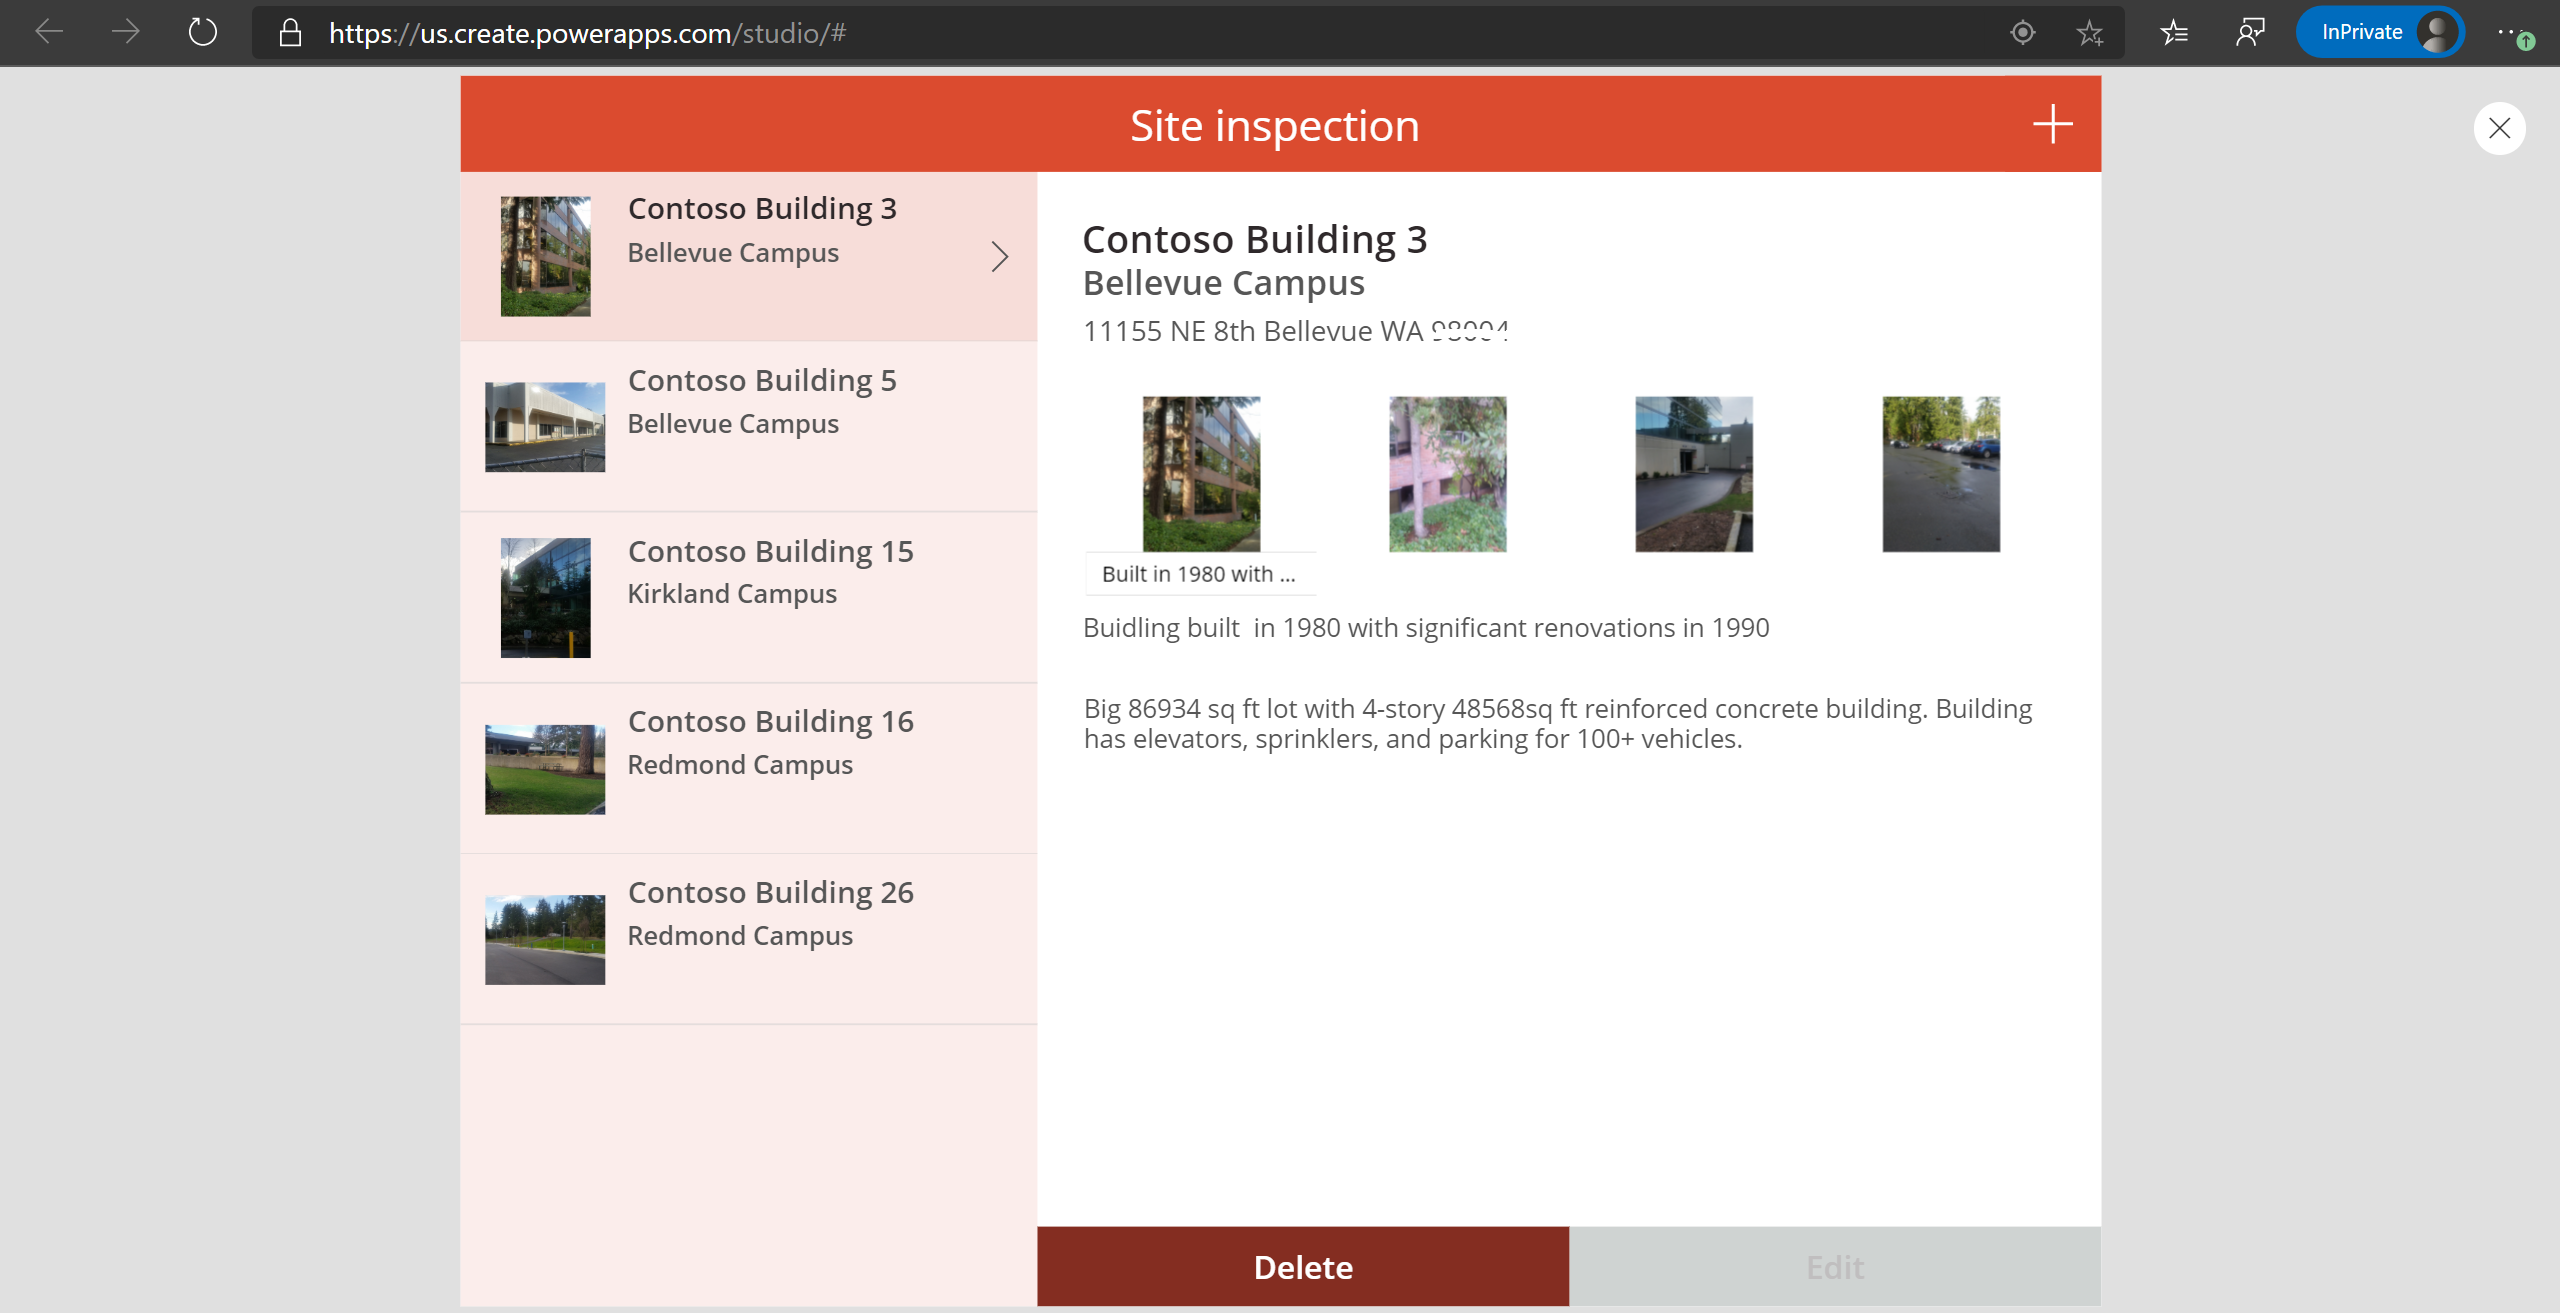Add this page to favorites star icon
The width and height of the screenshot is (2560, 1313).
(x=2089, y=33)
